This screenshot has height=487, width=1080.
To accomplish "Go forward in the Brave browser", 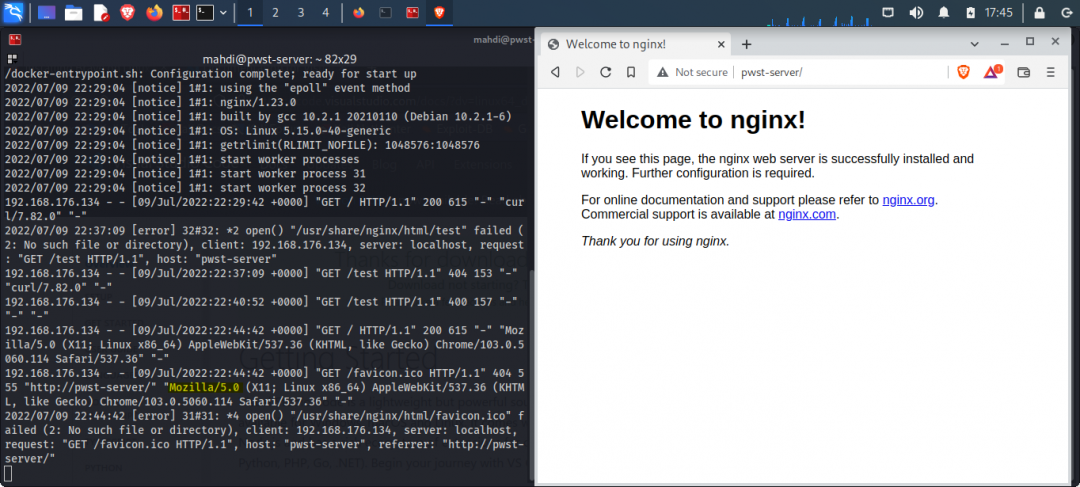I will pos(580,72).
